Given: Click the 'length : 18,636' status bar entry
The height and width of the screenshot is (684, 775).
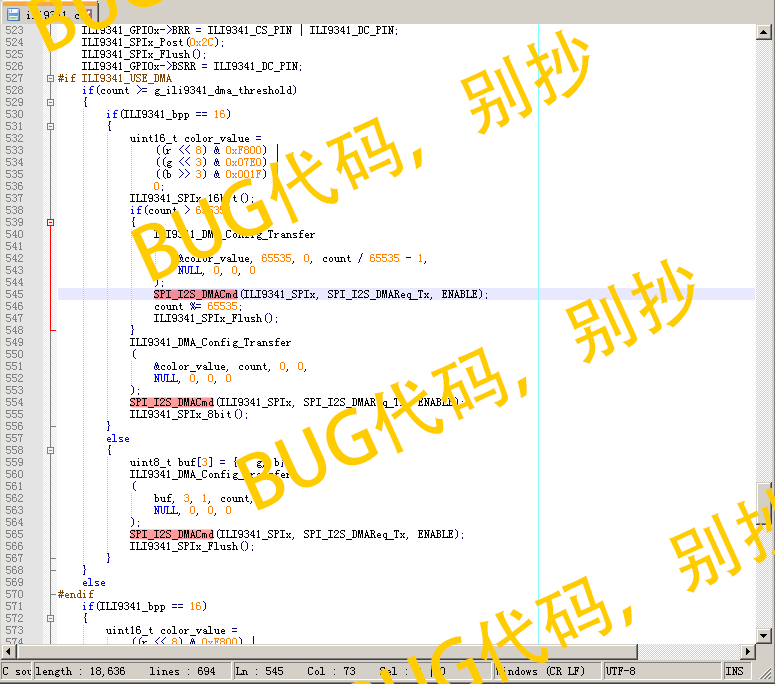Looking at the screenshot, I should point(81,671).
